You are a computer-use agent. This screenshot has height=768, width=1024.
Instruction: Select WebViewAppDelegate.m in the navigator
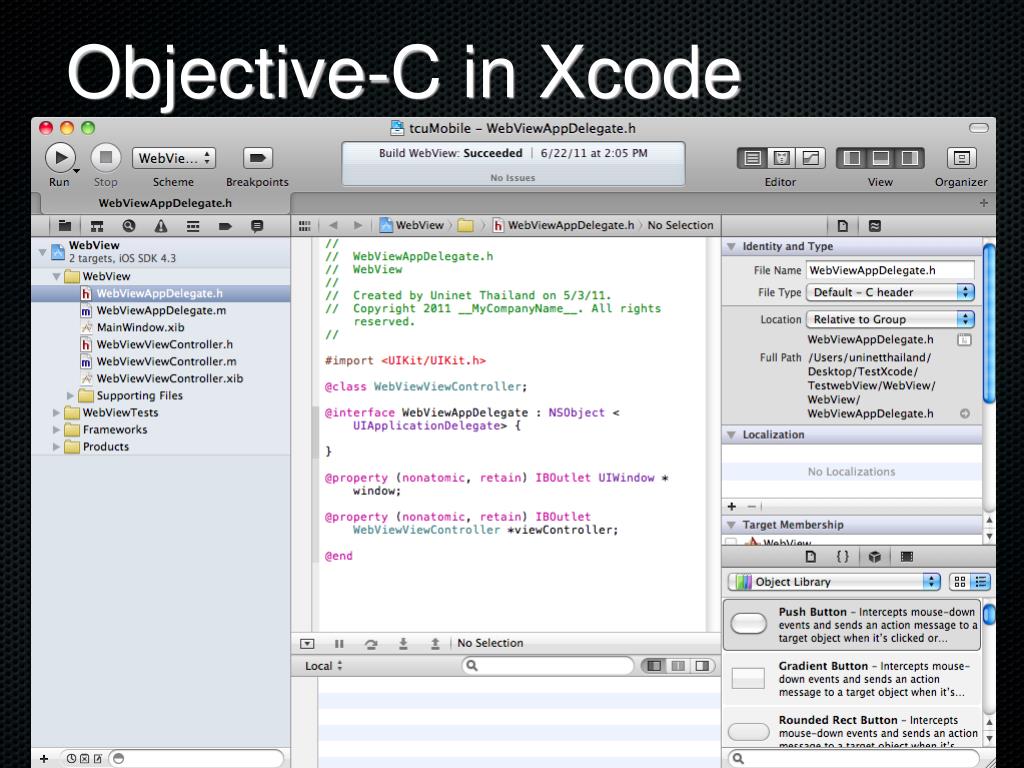161,311
